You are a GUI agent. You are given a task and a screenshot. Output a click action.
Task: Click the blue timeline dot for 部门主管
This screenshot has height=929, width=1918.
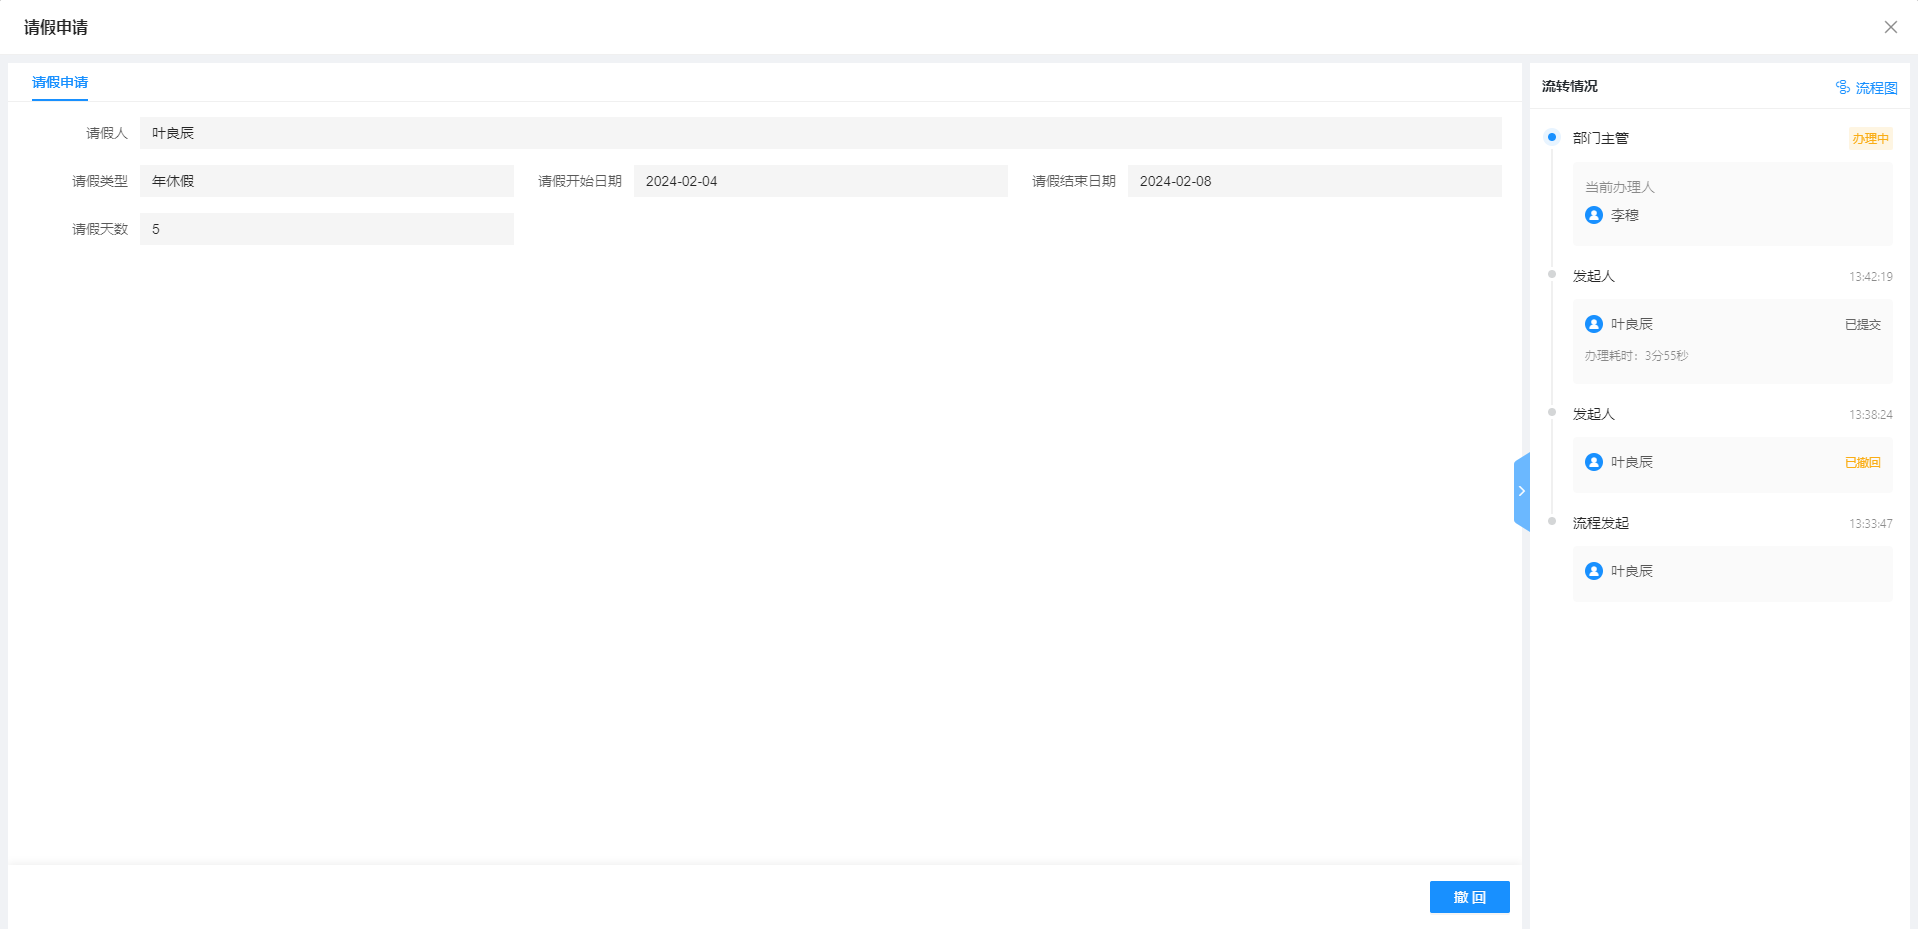point(1552,137)
